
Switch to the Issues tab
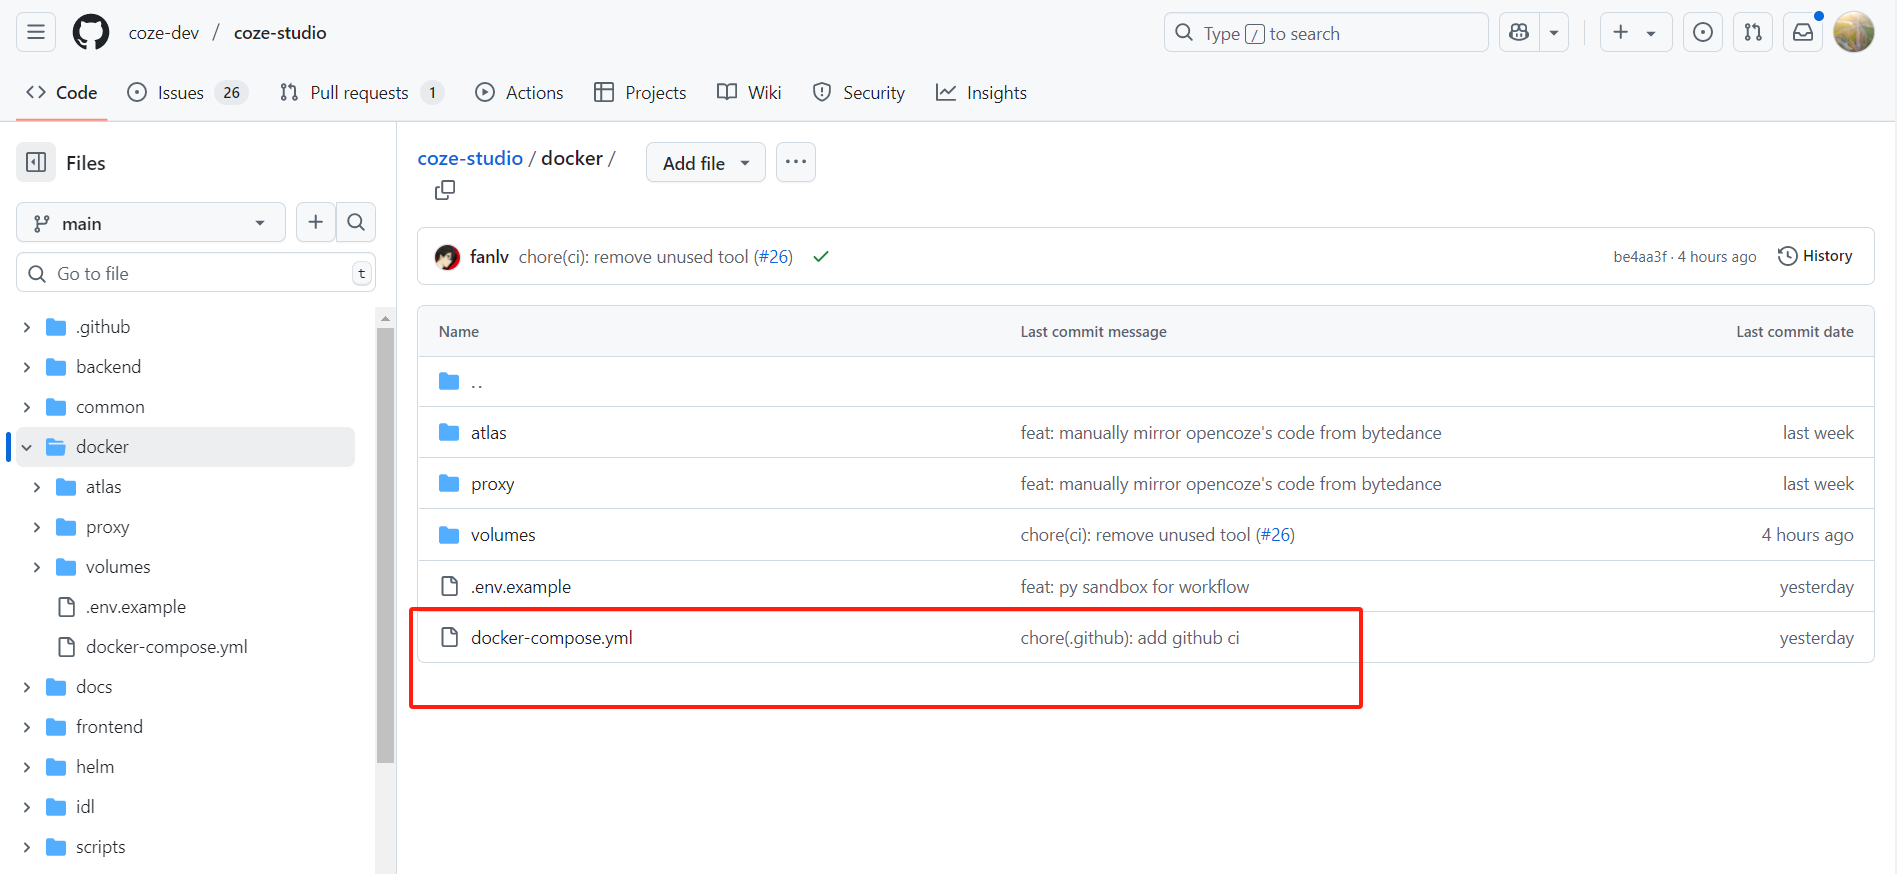(x=180, y=93)
